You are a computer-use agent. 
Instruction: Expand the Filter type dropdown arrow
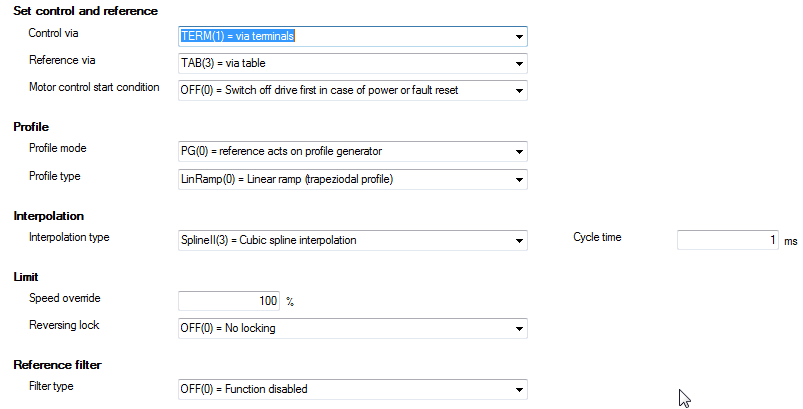click(x=519, y=390)
